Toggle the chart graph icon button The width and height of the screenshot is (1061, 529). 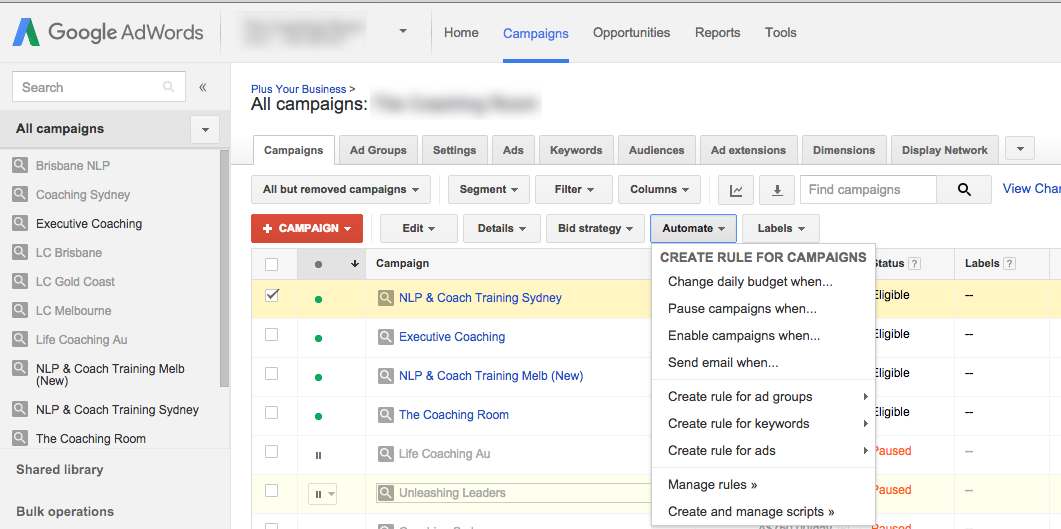coord(736,189)
